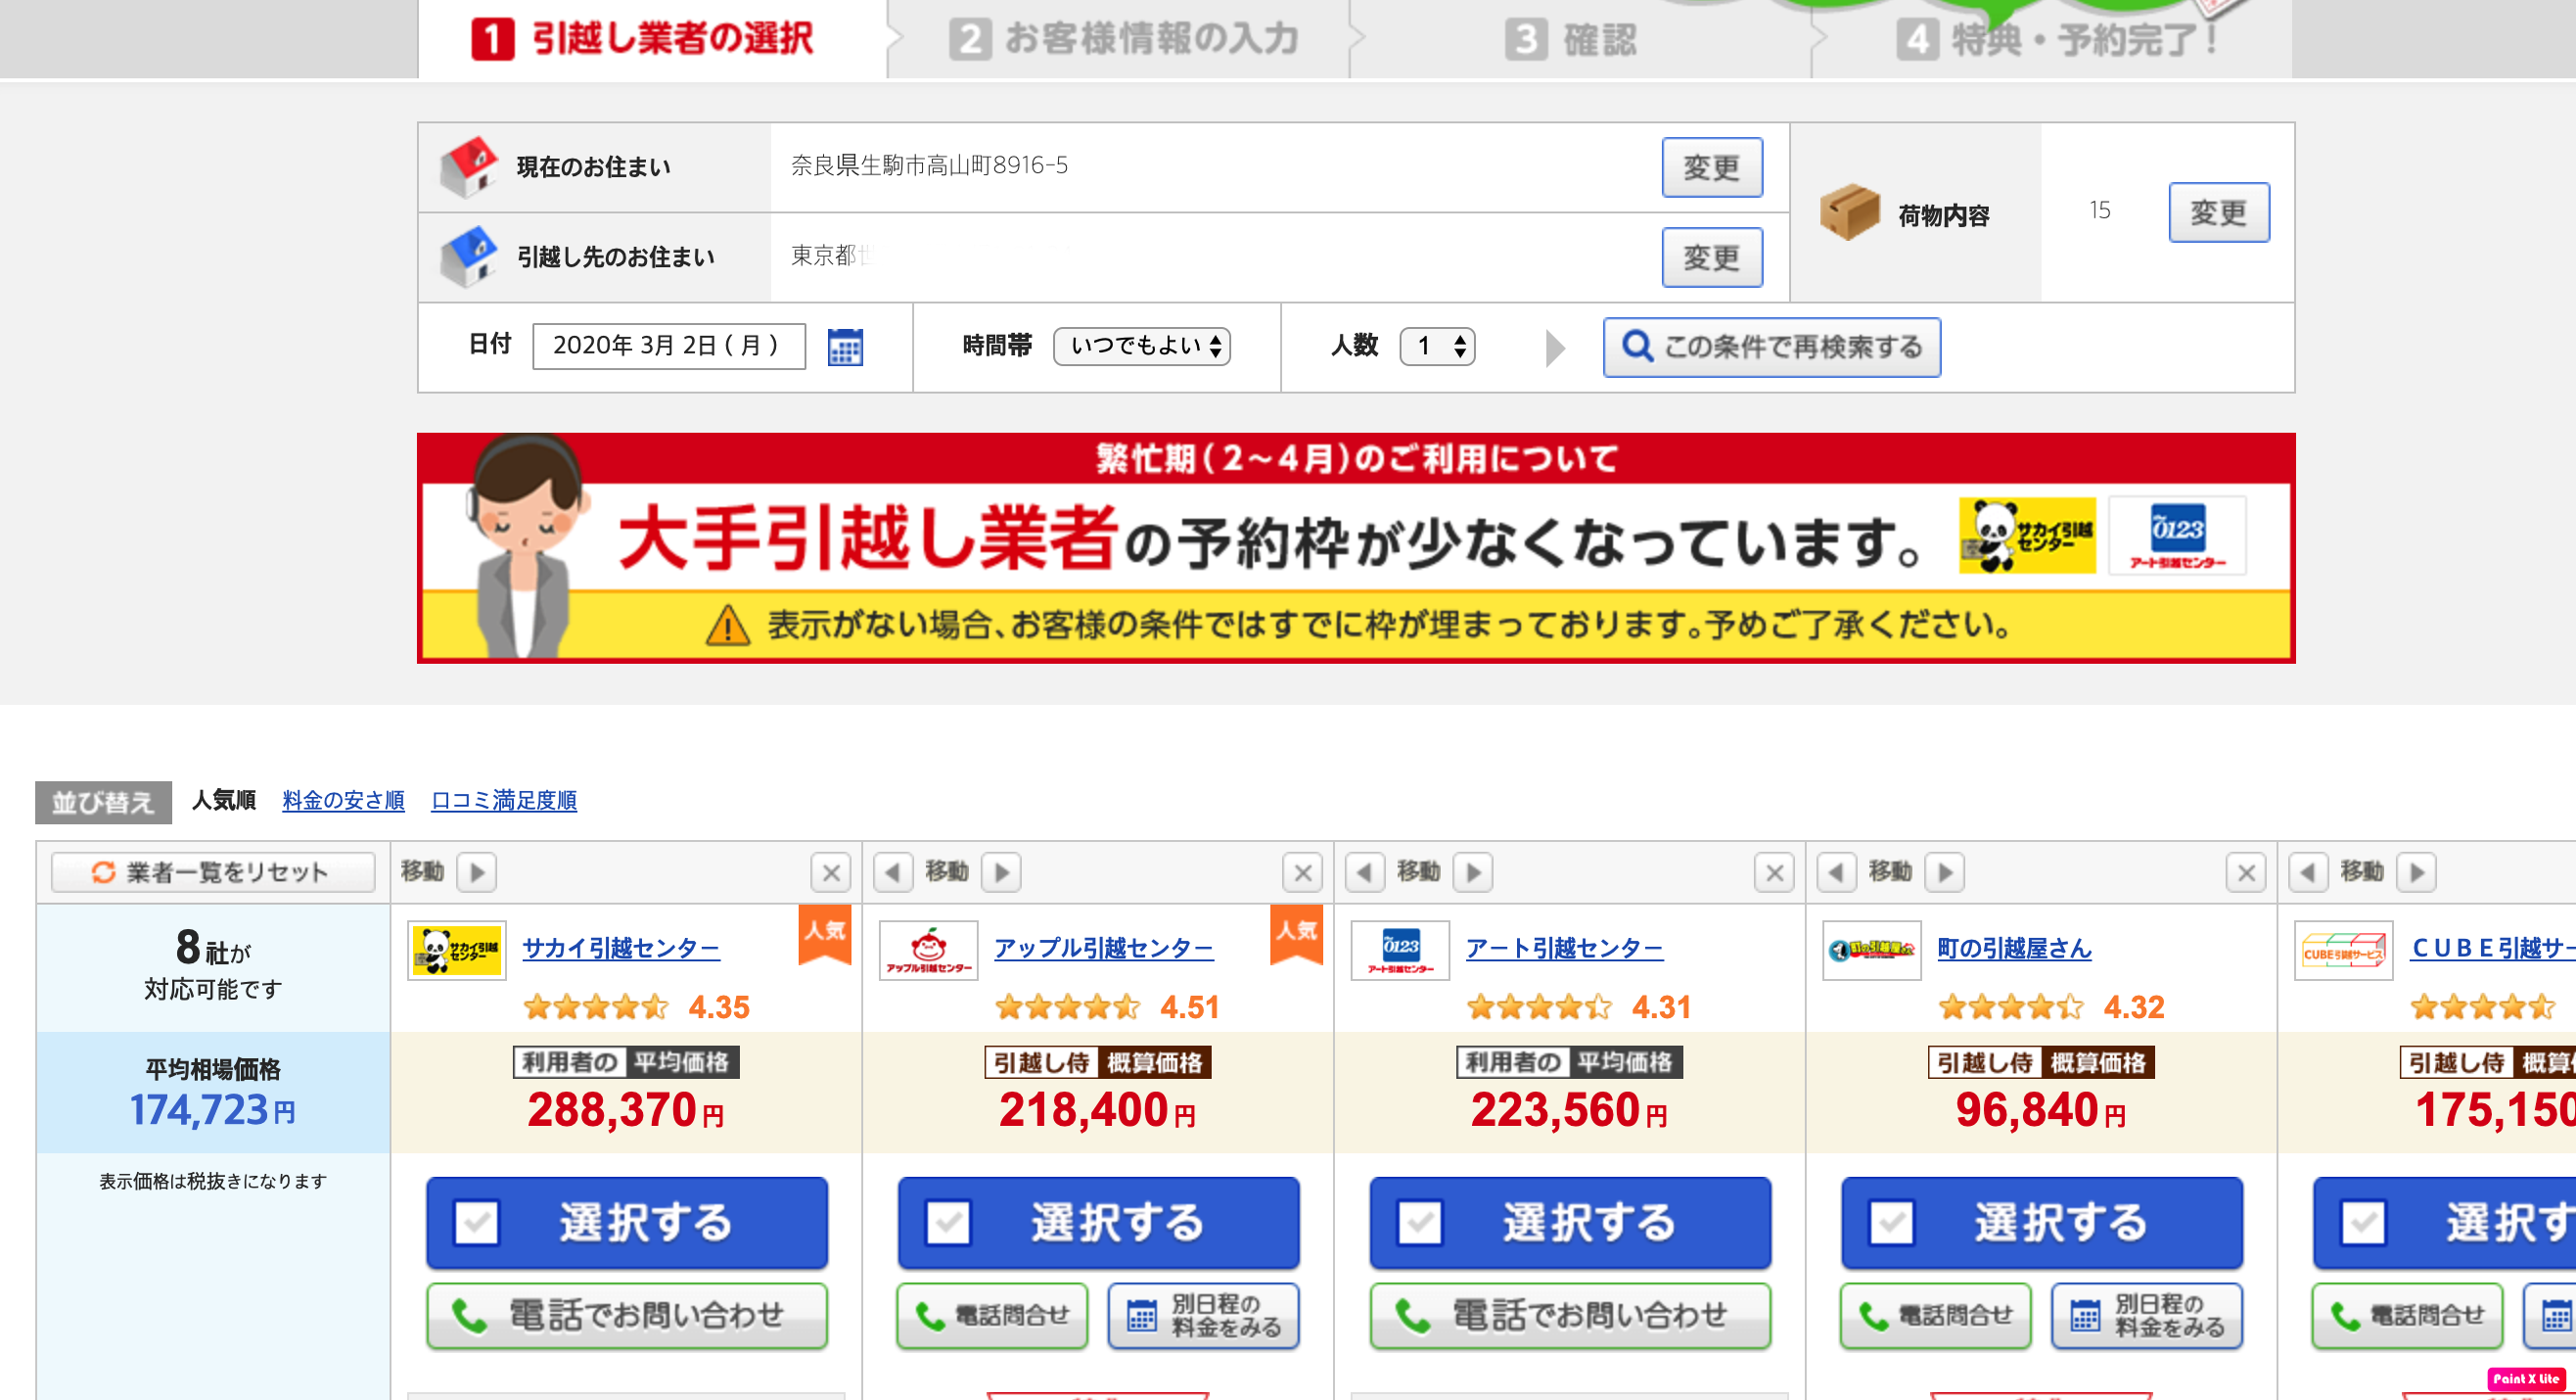The height and width of the screenshot is (1400, 2576).
Task: Open the calendar date picker icon
Action: coord(845,347)
